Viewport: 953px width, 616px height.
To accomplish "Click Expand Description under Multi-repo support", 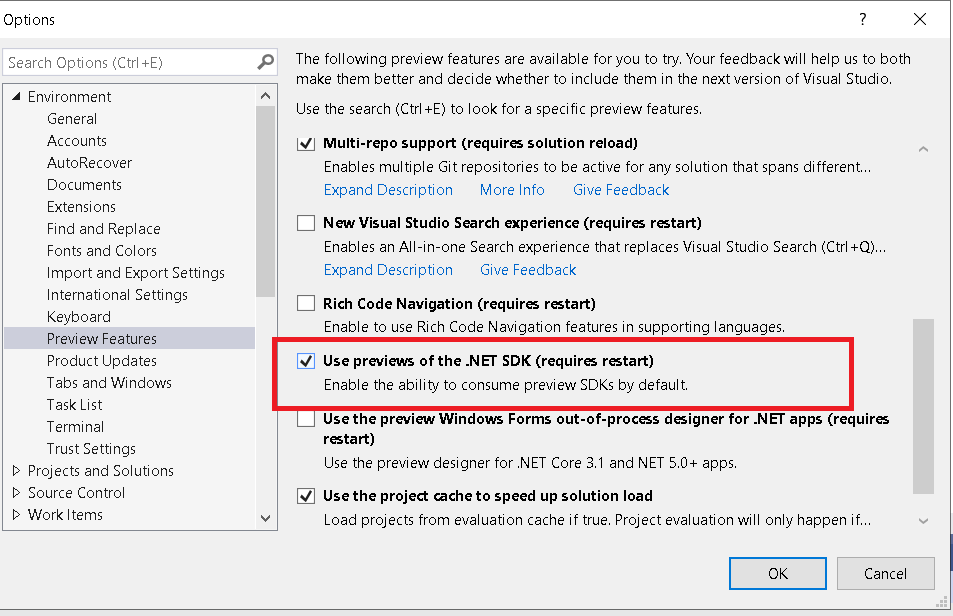I will coord(388,189).
